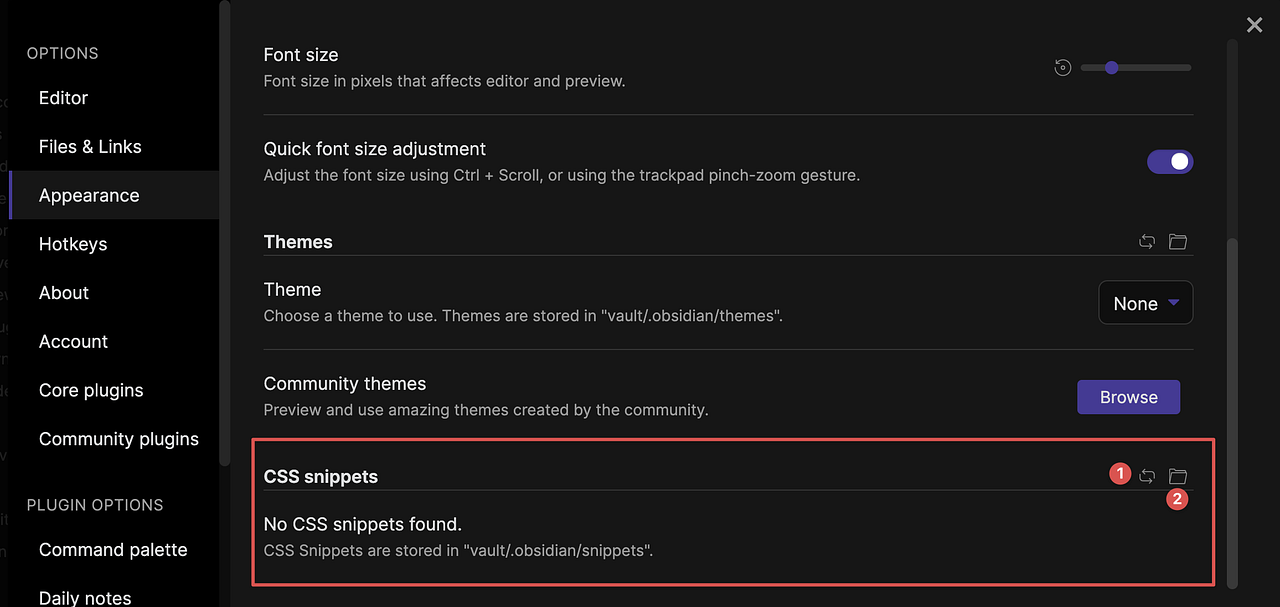This screenshot has height=607, width=1280.
Task: Select the Appearance section
Action: tap(89, 195)
